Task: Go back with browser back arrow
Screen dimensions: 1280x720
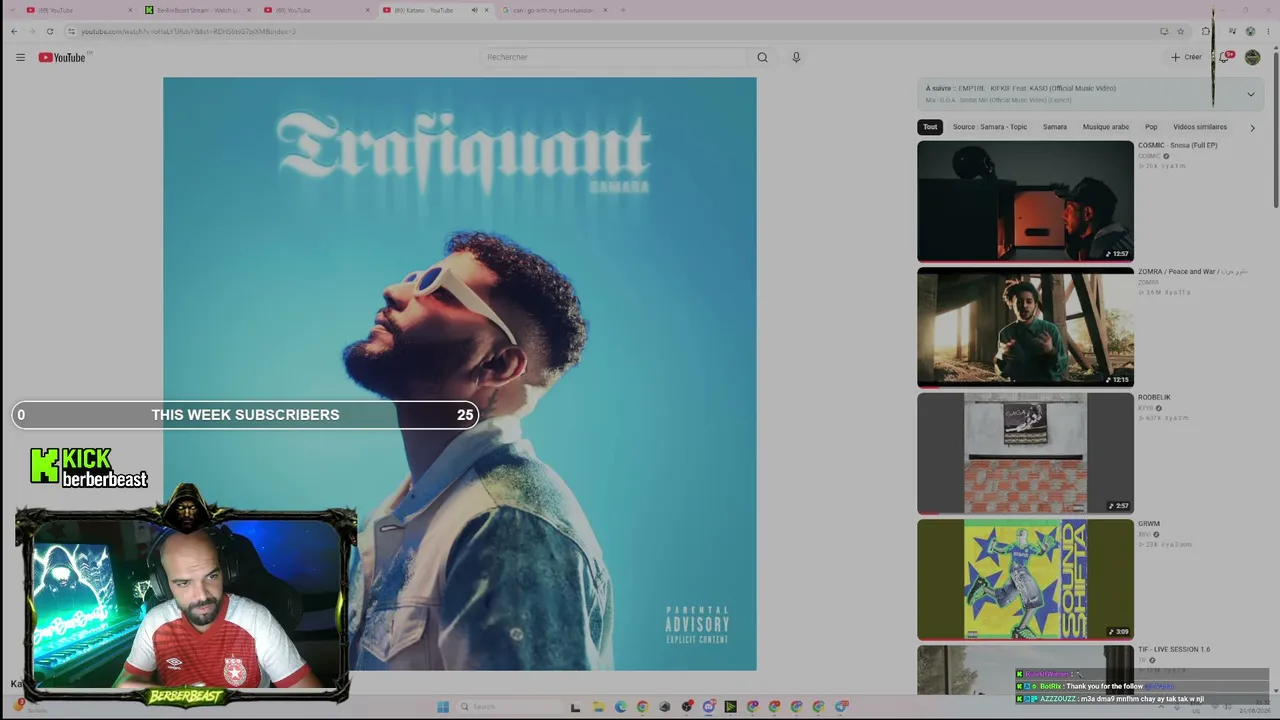Action: (13, 31)
